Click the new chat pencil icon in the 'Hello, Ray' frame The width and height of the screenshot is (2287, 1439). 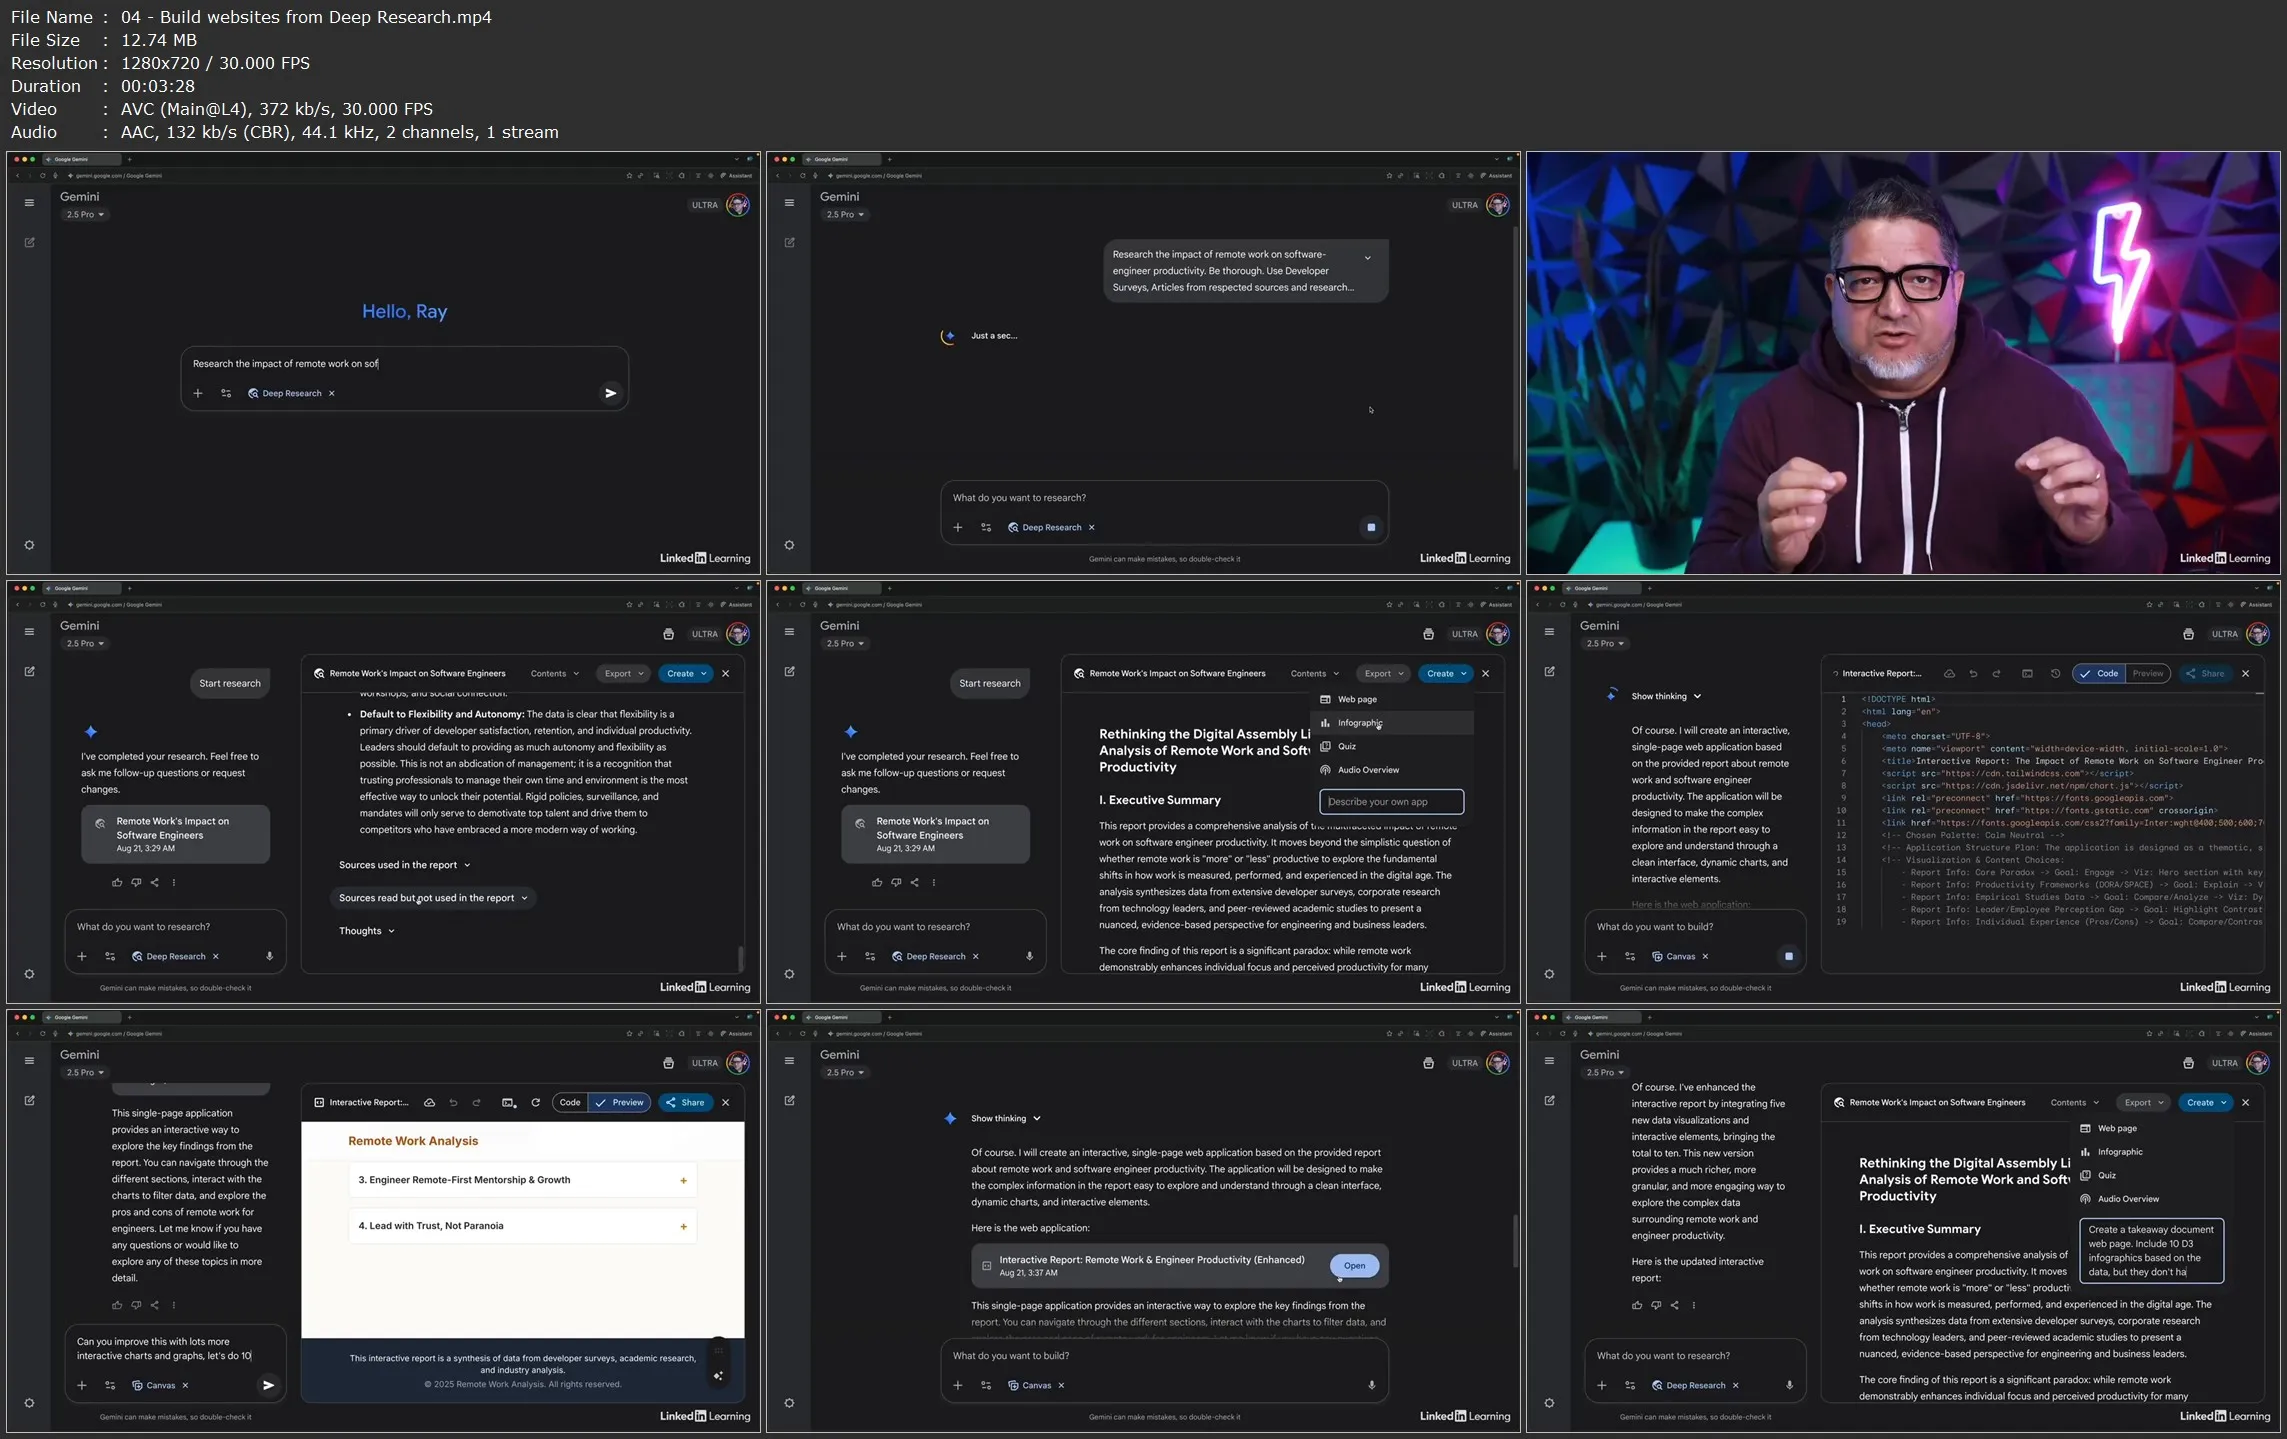29,242
